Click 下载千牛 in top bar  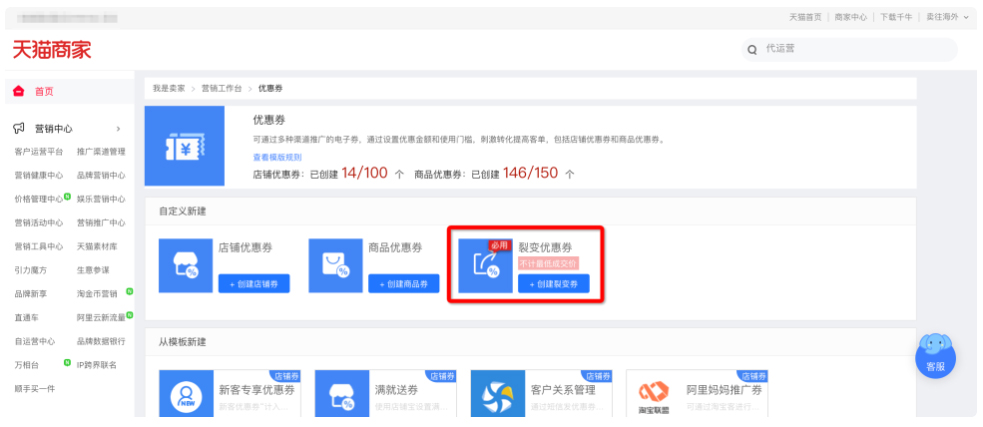[896, 18]
